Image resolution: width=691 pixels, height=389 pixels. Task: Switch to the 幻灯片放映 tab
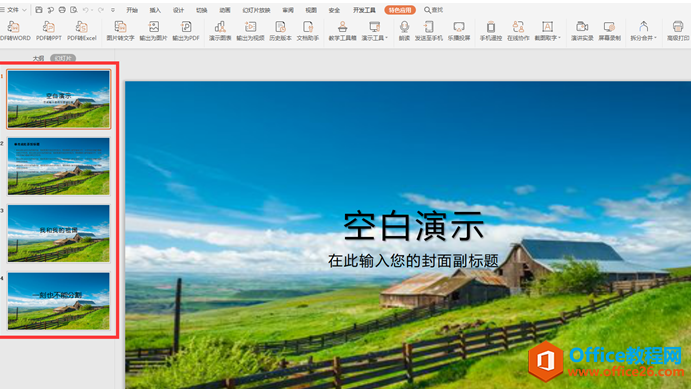pyautogui.click(x=256, y=10)
